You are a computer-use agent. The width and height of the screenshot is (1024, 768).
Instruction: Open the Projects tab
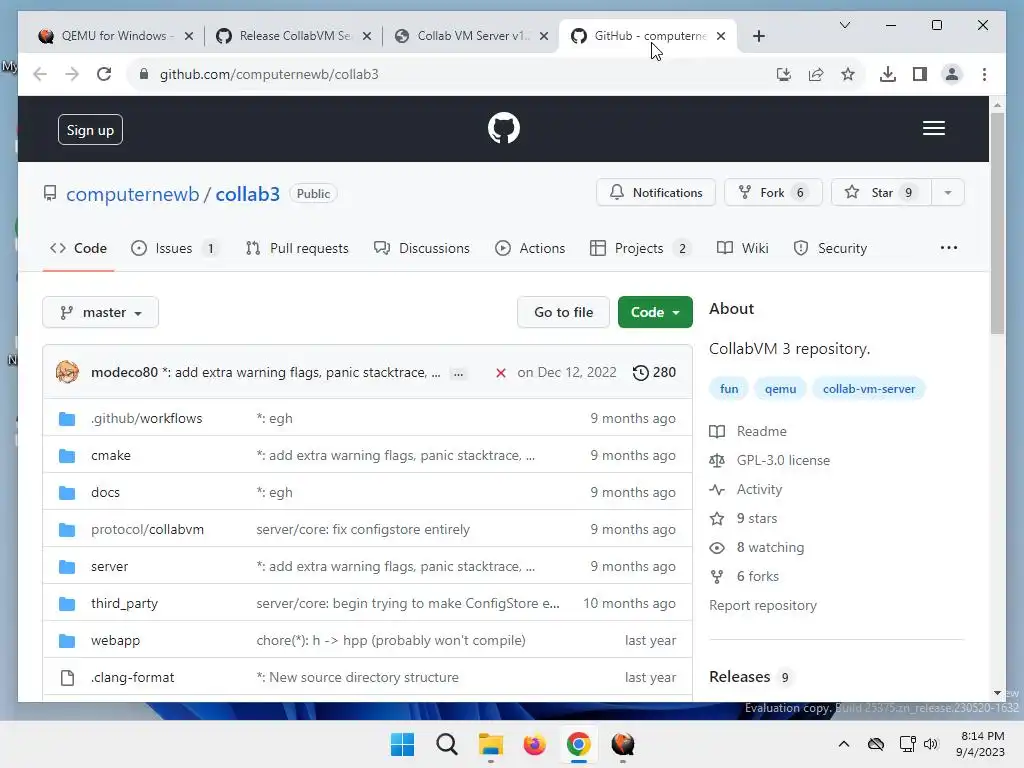pos(639,248)
